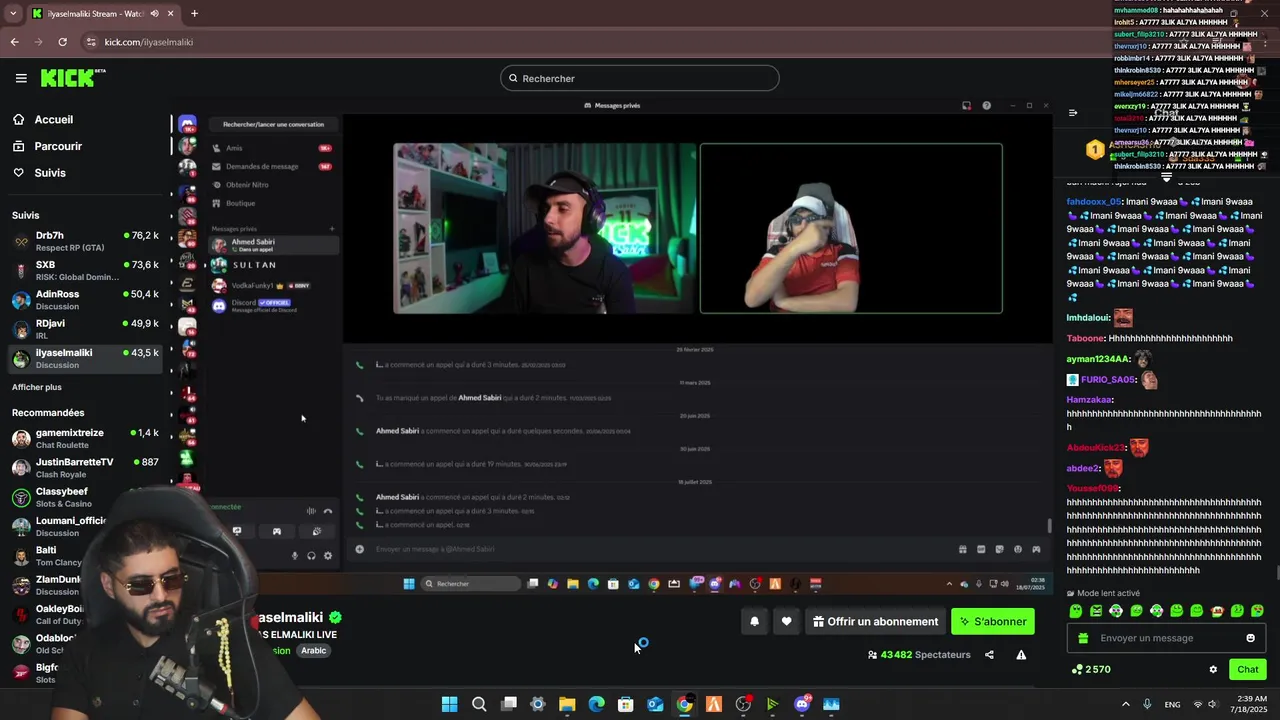The height and width of the screenshot is (720, 1280).
Task: Open Ahmed Sabiri direct message
Action: click(x=273, y=245)
